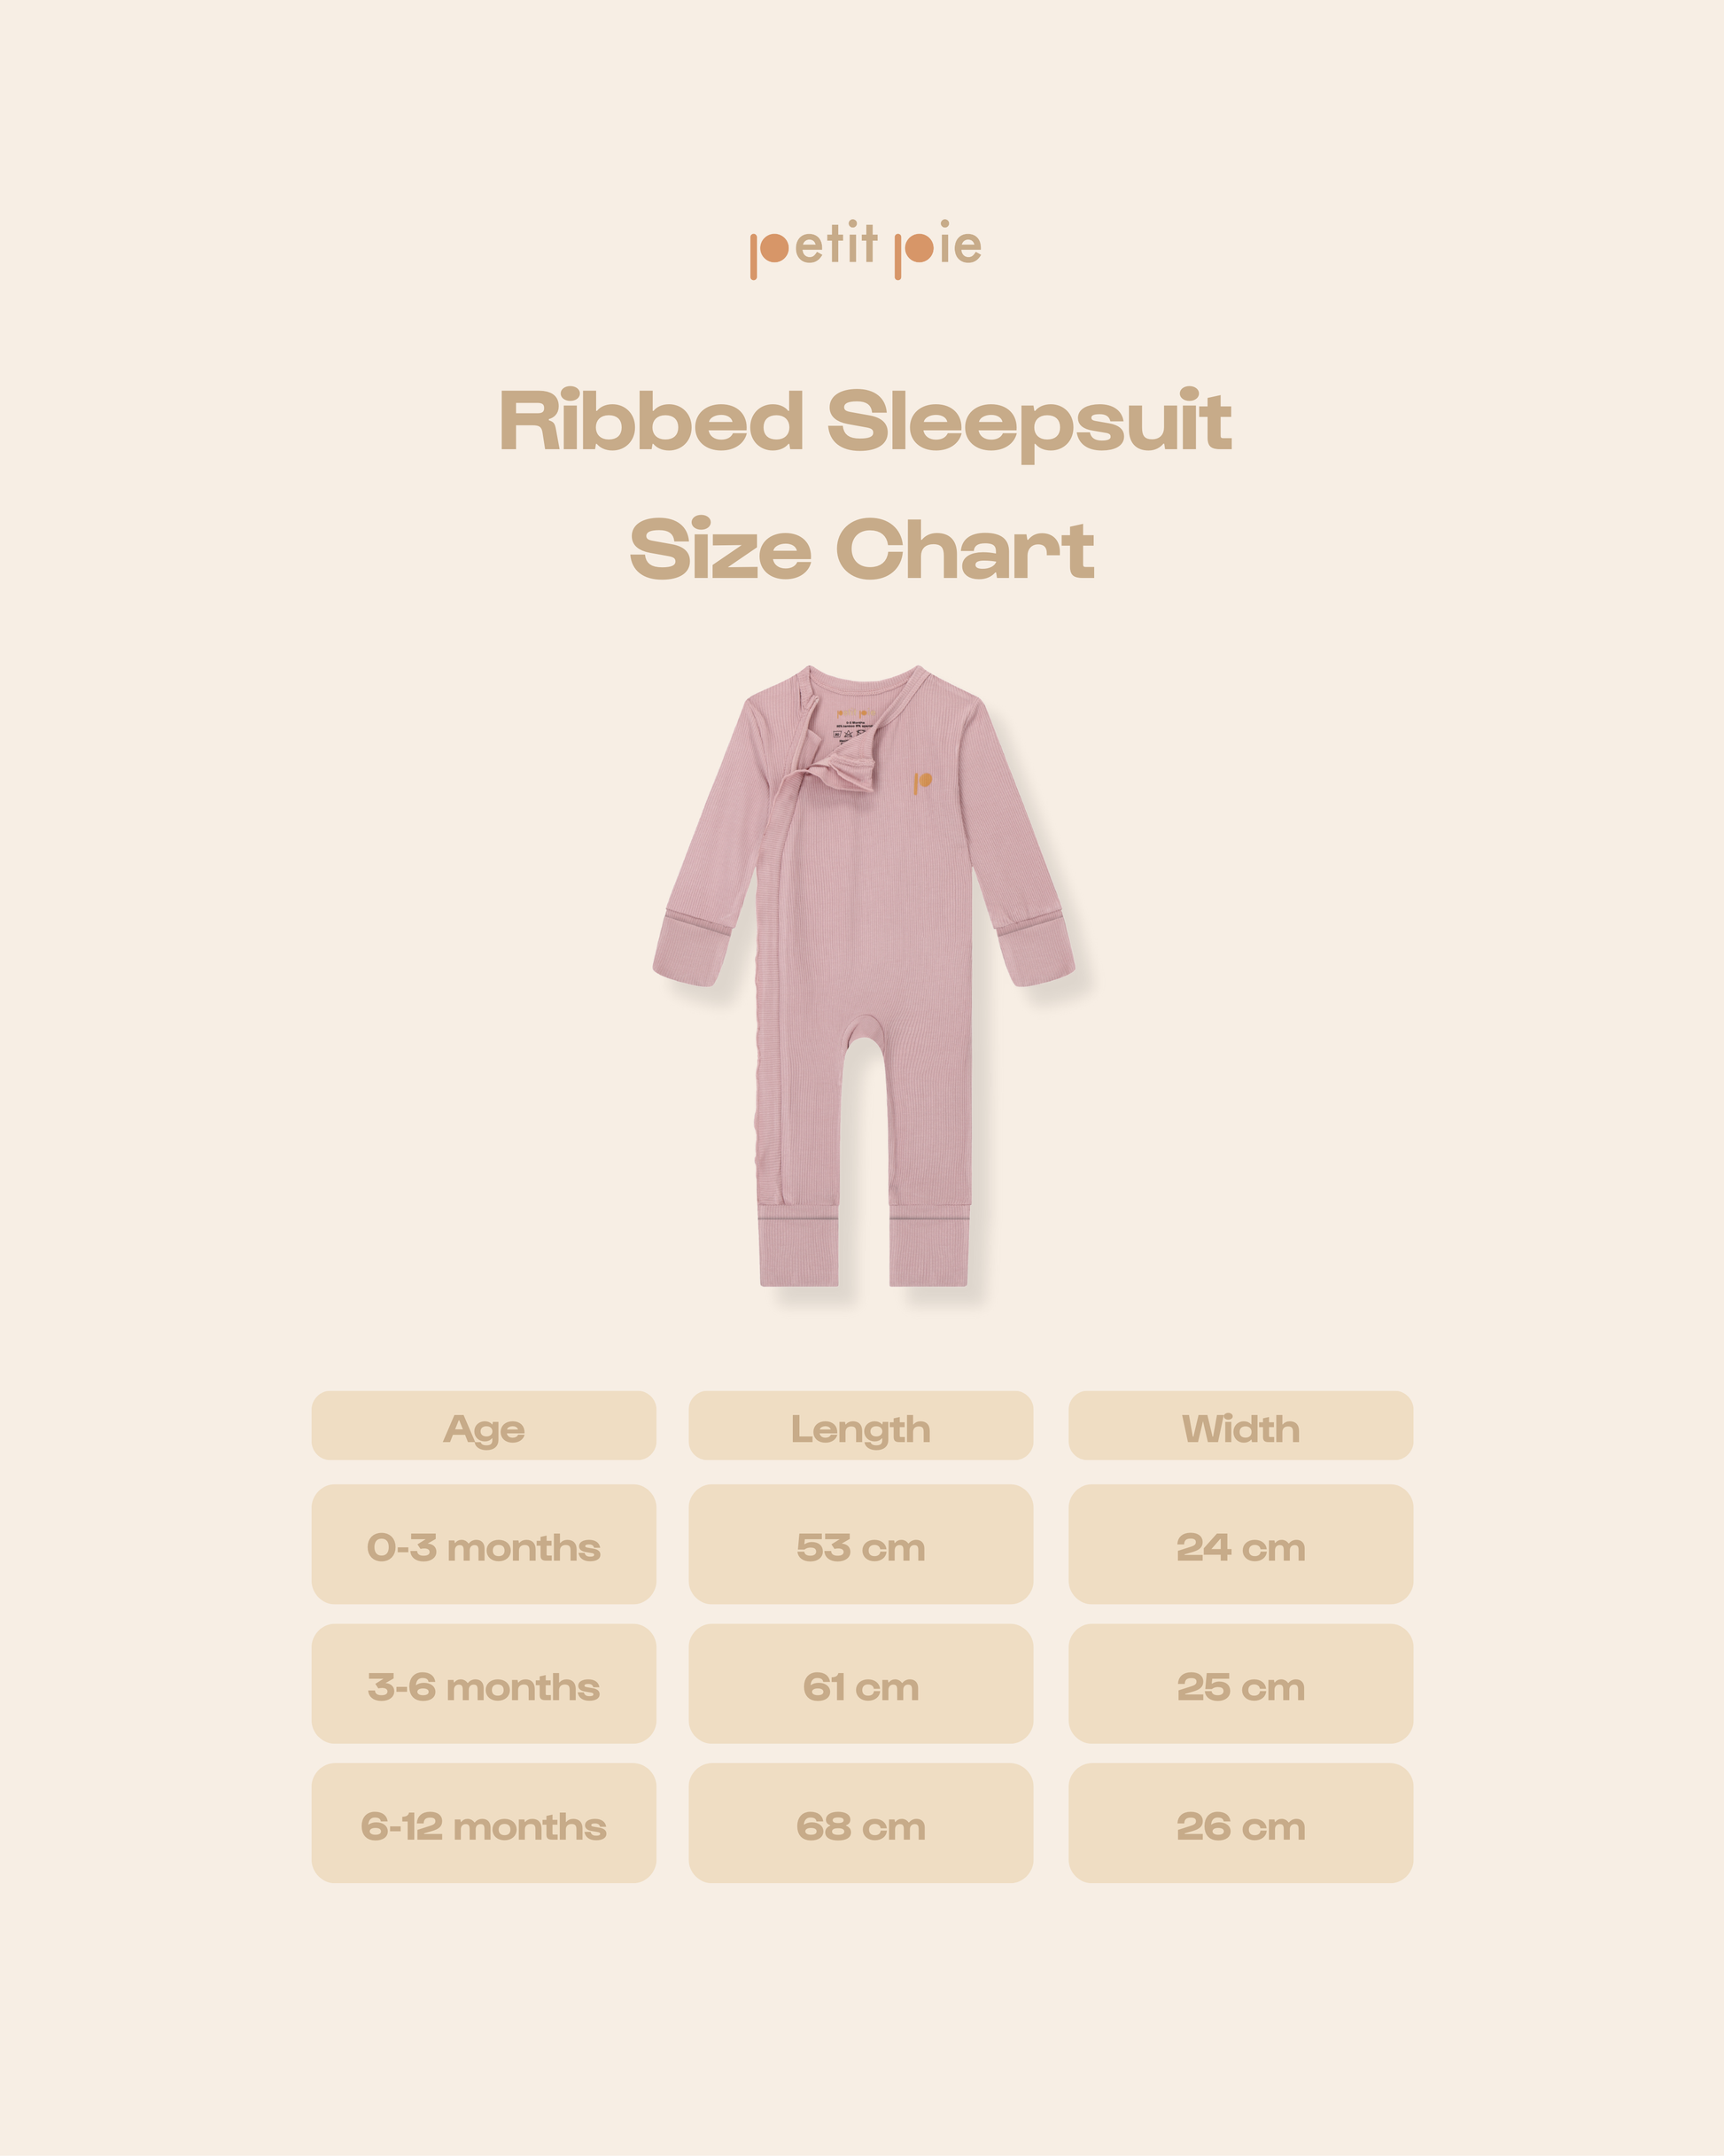Click the 24 cm width cell
Viewport: 1724px width, 2156px height.
pyautogui.click(x=1240, y=1547)
